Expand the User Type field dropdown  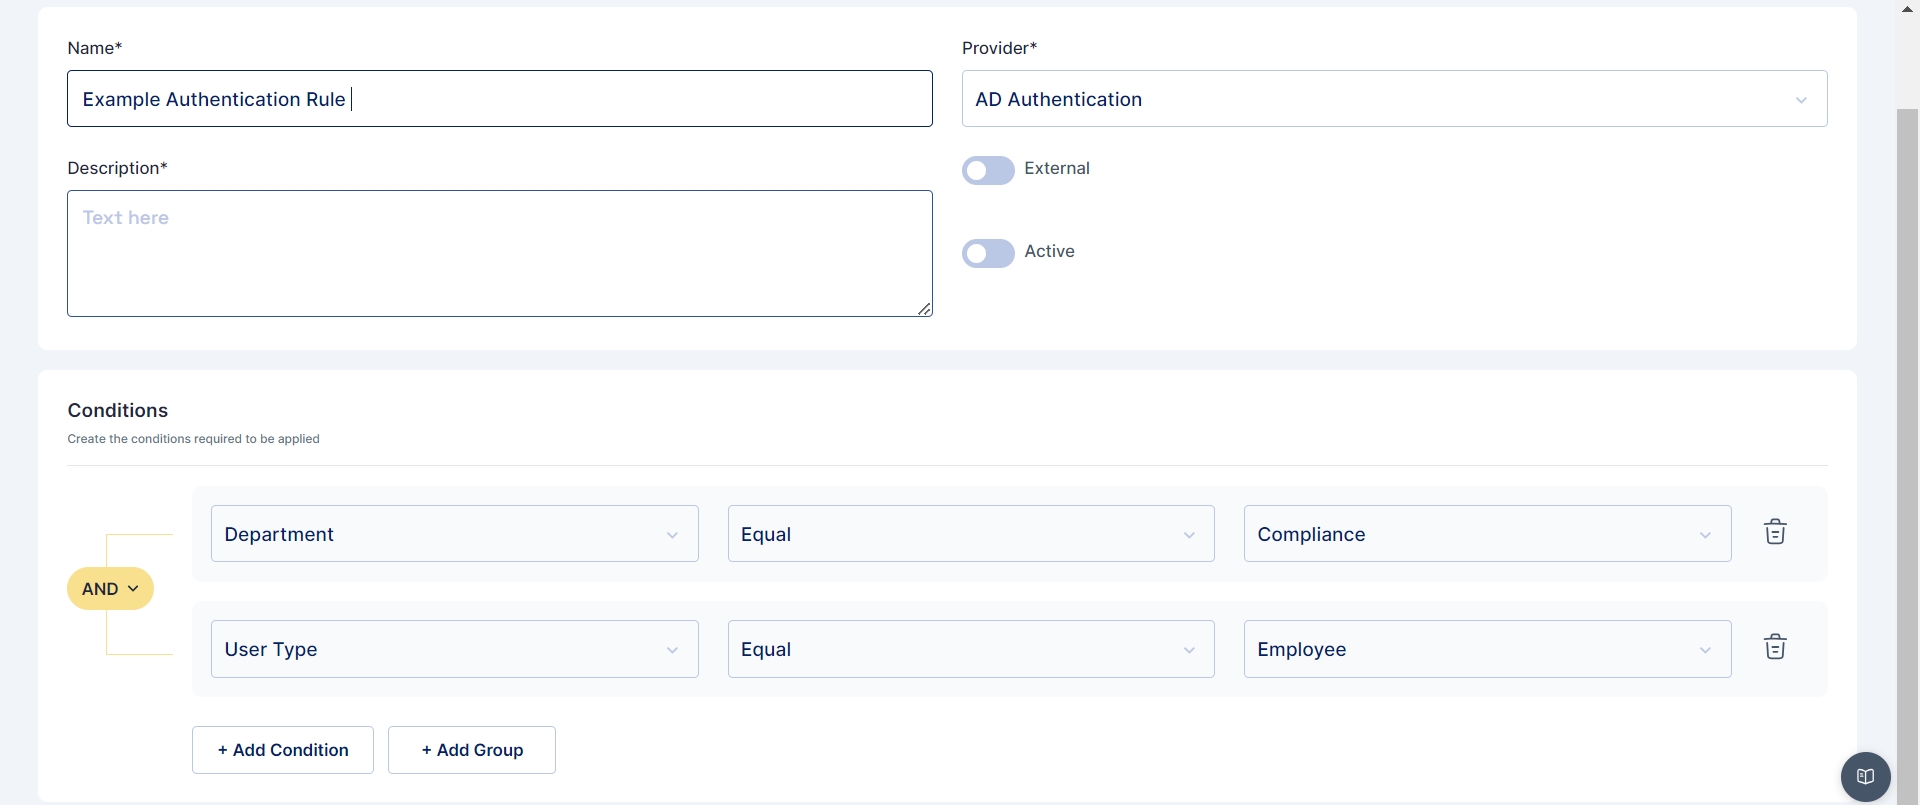pyautogui.click(x=454, y=649)
